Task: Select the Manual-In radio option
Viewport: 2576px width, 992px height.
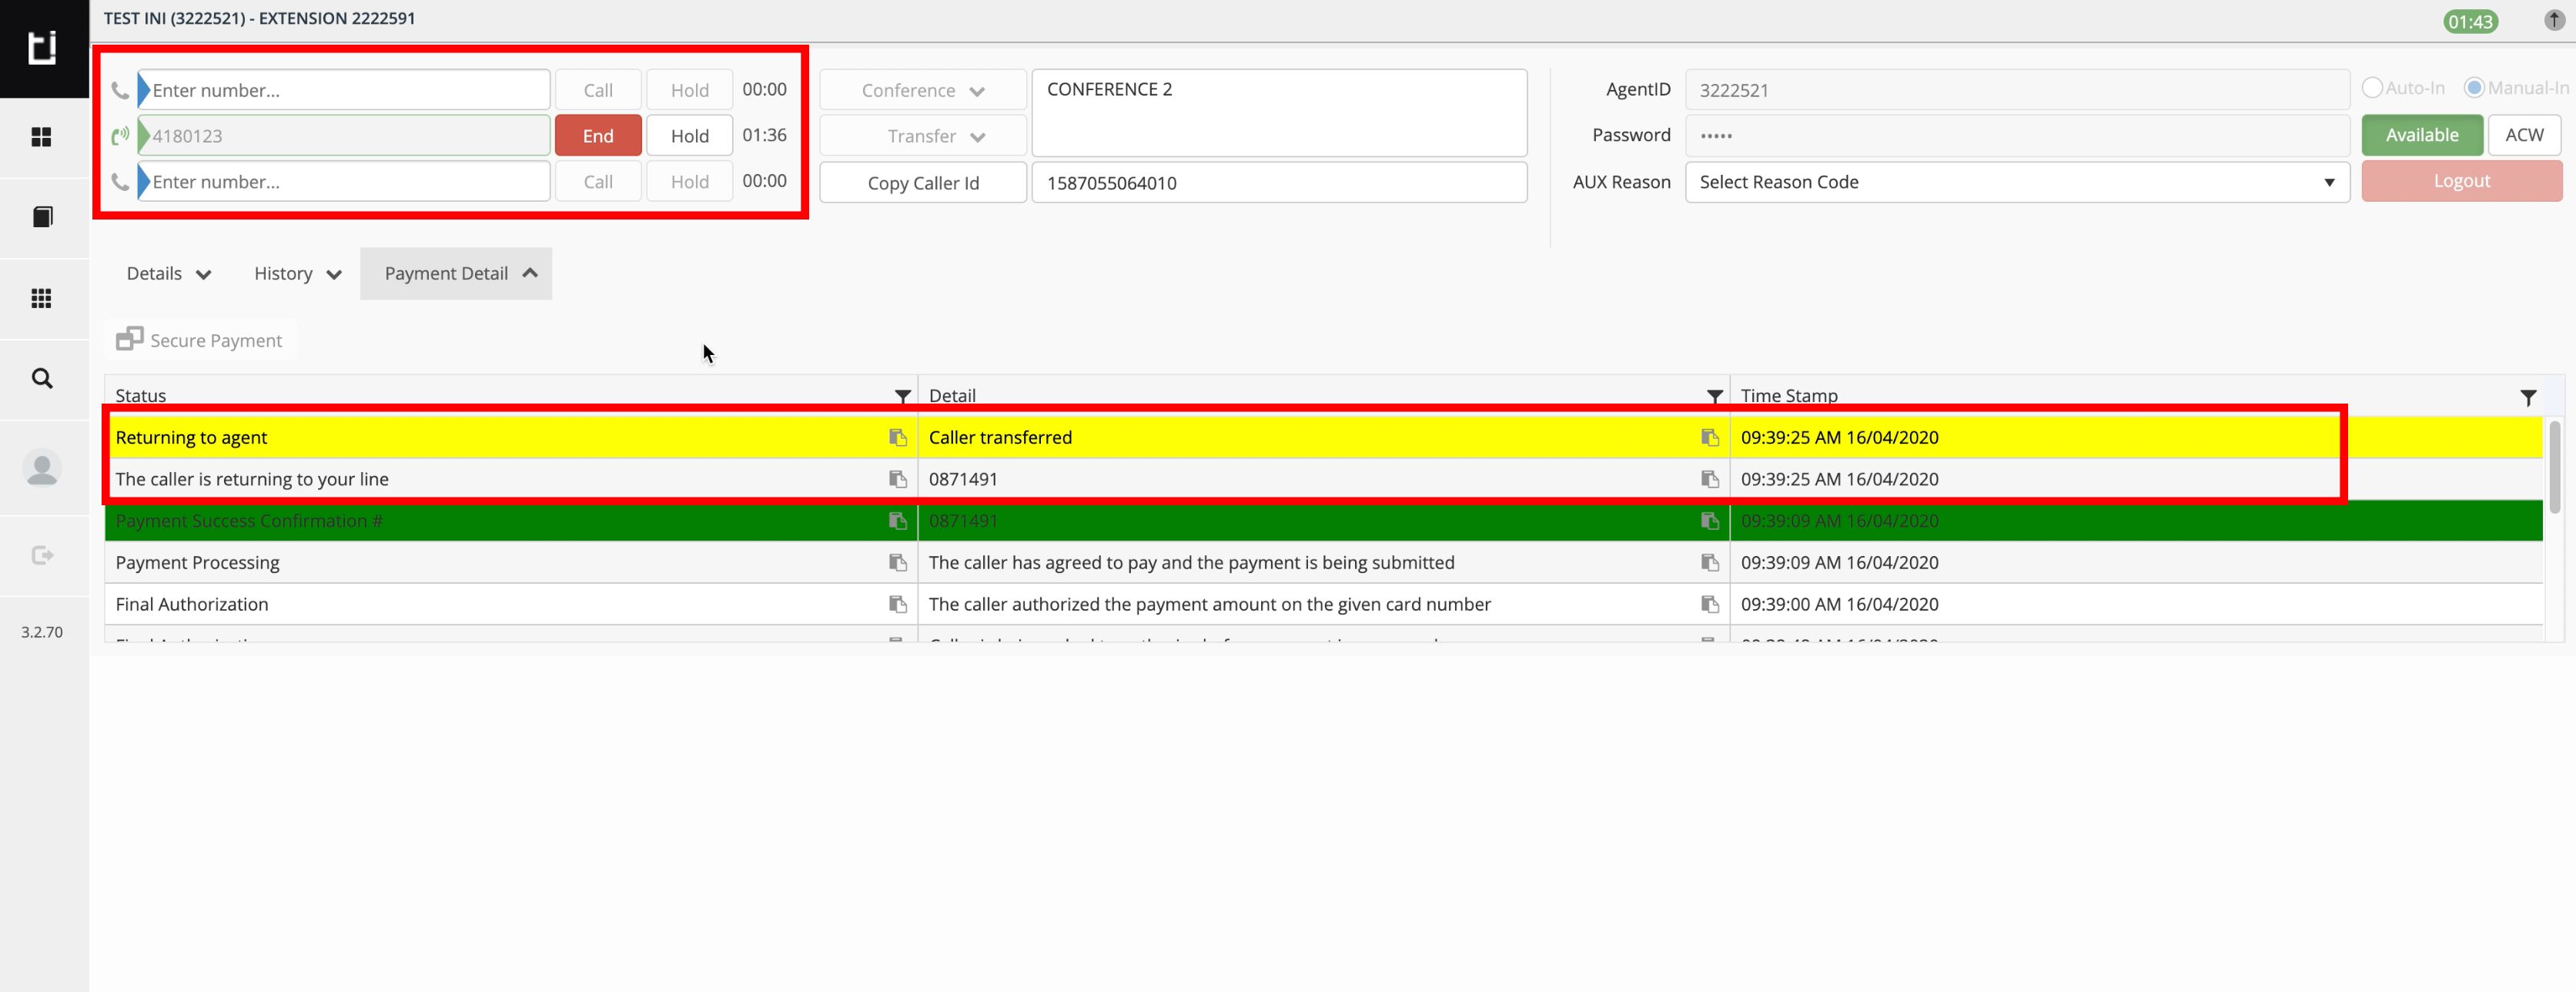Action: click(x=2474, y=87)
